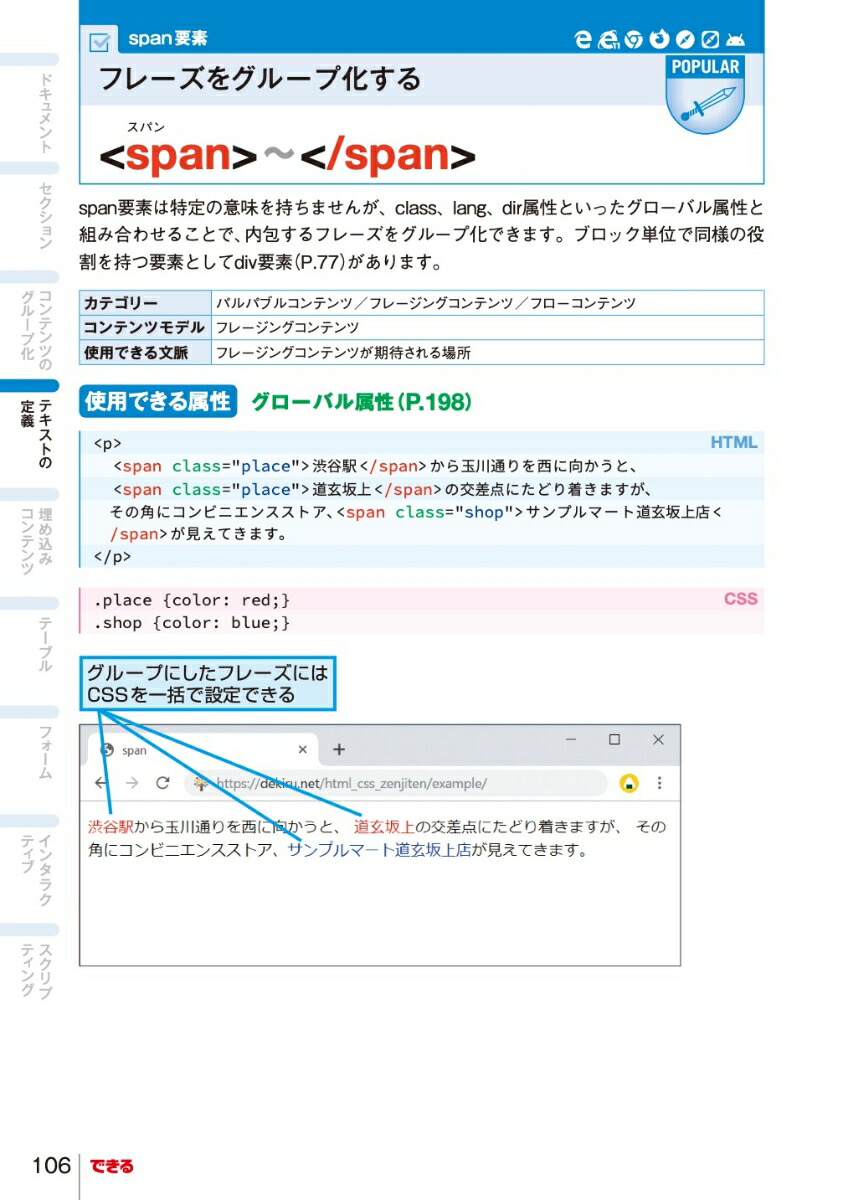Image resolution: width=843 pixels, height=1200 pixels.
Task: Click the red 渋谷駅 text in browser
Action: (x=110, y=827)
